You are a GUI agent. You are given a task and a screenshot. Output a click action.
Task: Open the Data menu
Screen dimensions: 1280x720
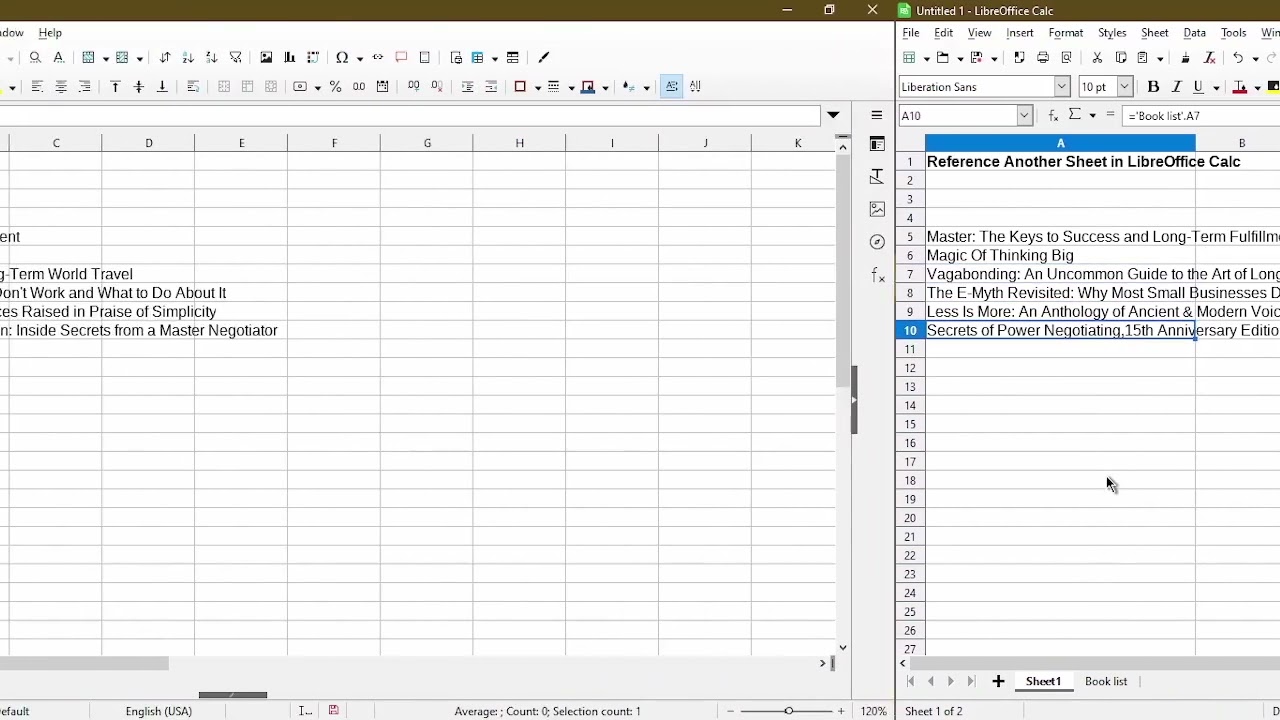(x=1195, y=33)
